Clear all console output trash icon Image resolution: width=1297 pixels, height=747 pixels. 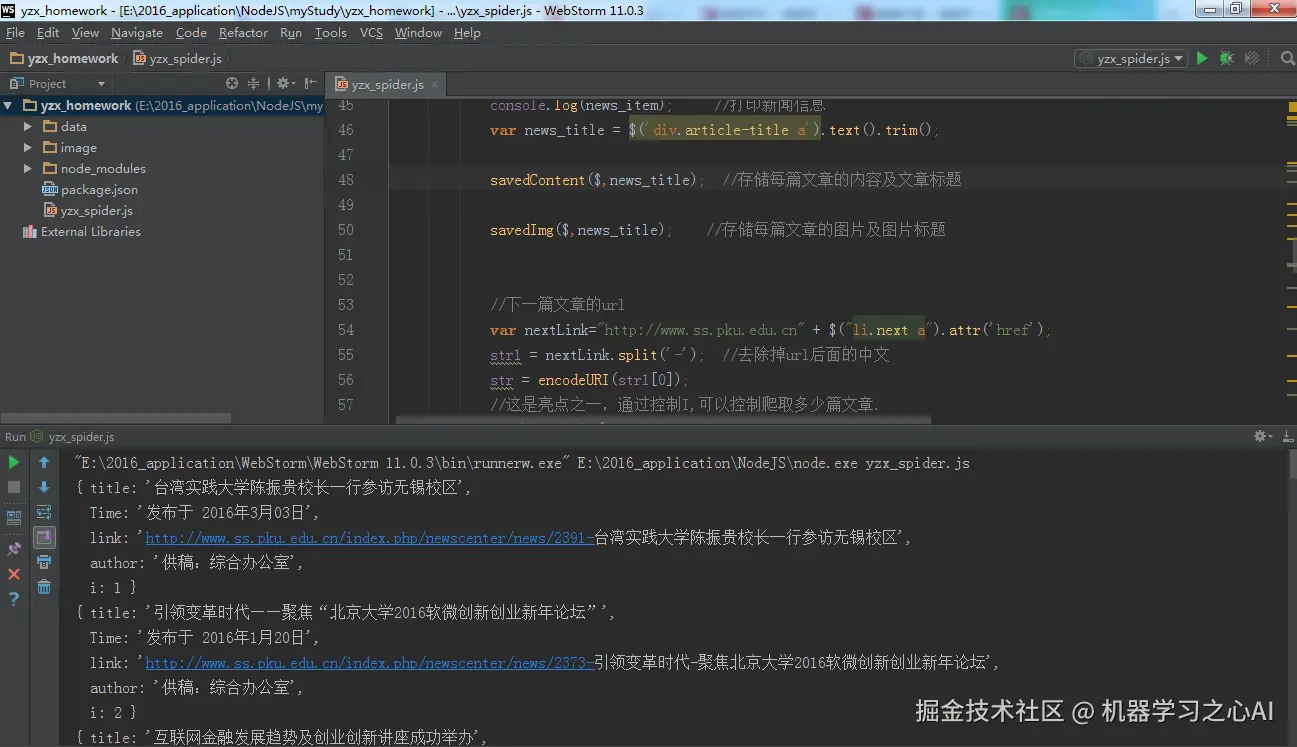[x=44, y=587]
